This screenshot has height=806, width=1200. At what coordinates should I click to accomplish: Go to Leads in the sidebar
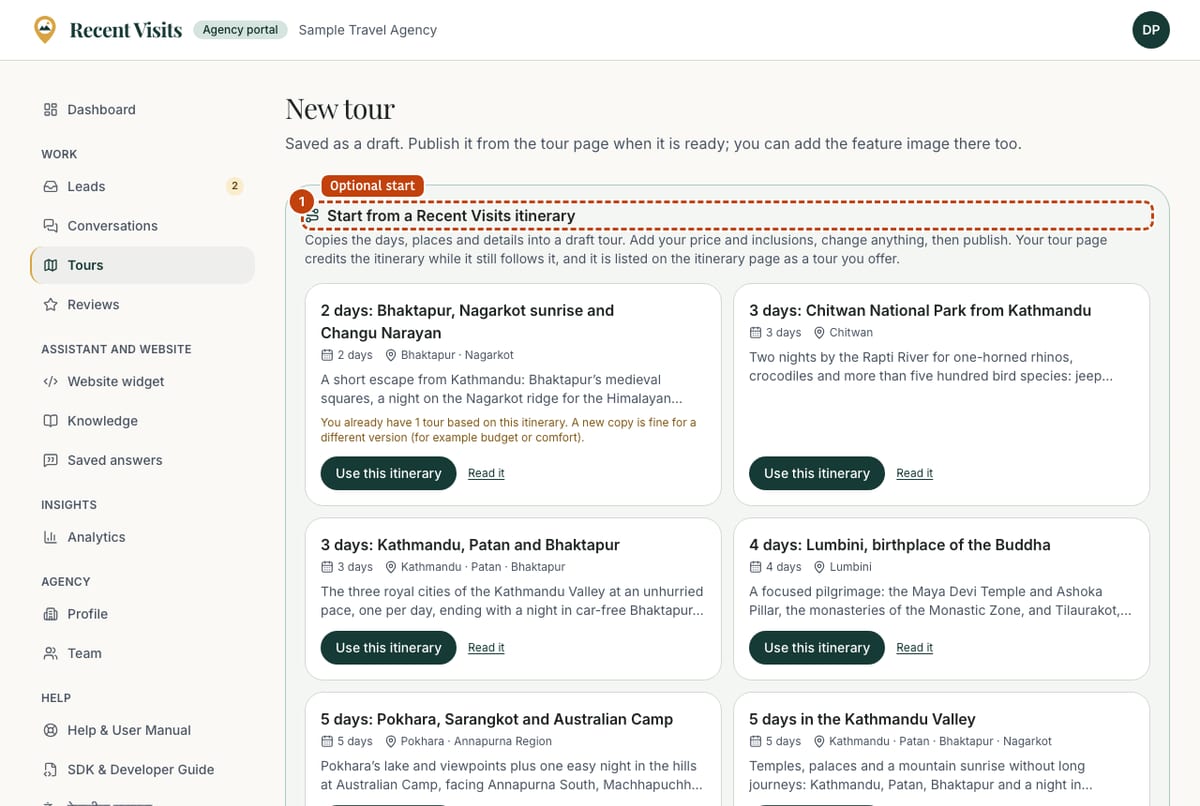142,187
